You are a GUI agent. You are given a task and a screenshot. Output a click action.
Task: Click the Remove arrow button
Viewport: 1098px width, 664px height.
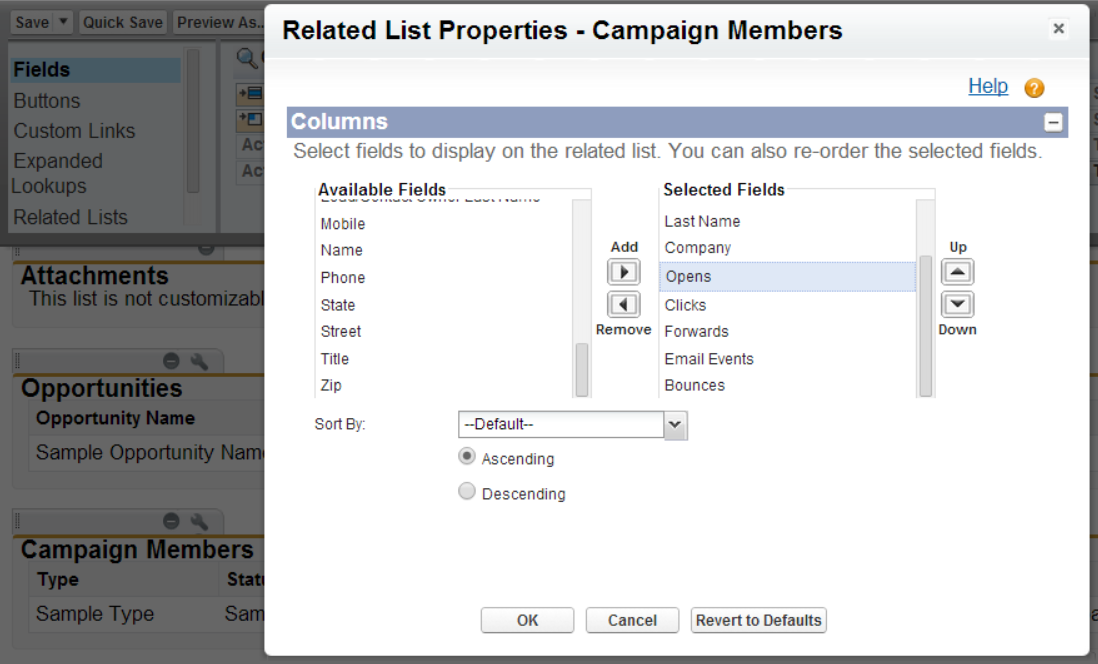click(x=624, y=304)
